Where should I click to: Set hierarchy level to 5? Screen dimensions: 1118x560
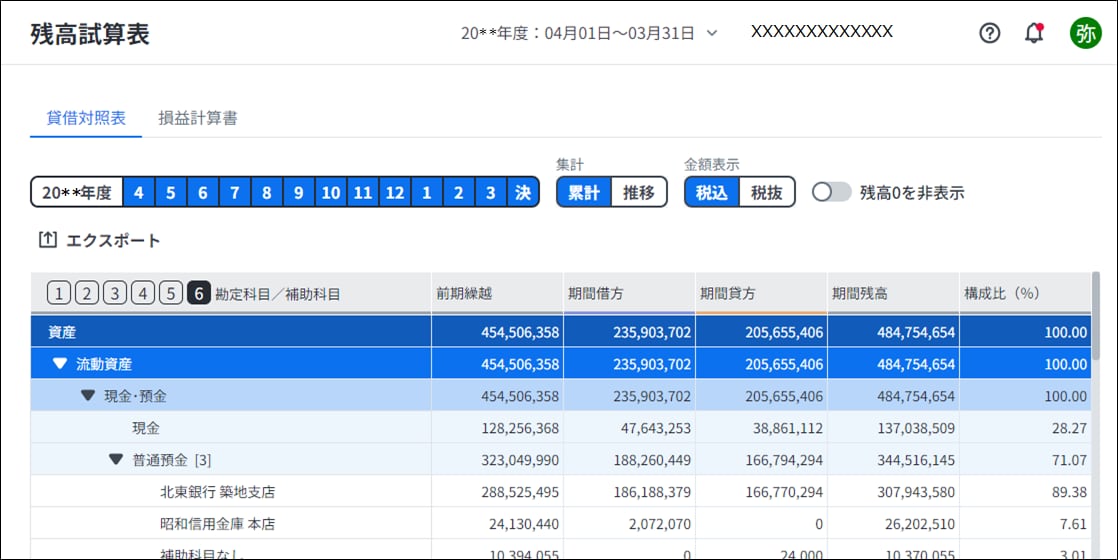170,293
